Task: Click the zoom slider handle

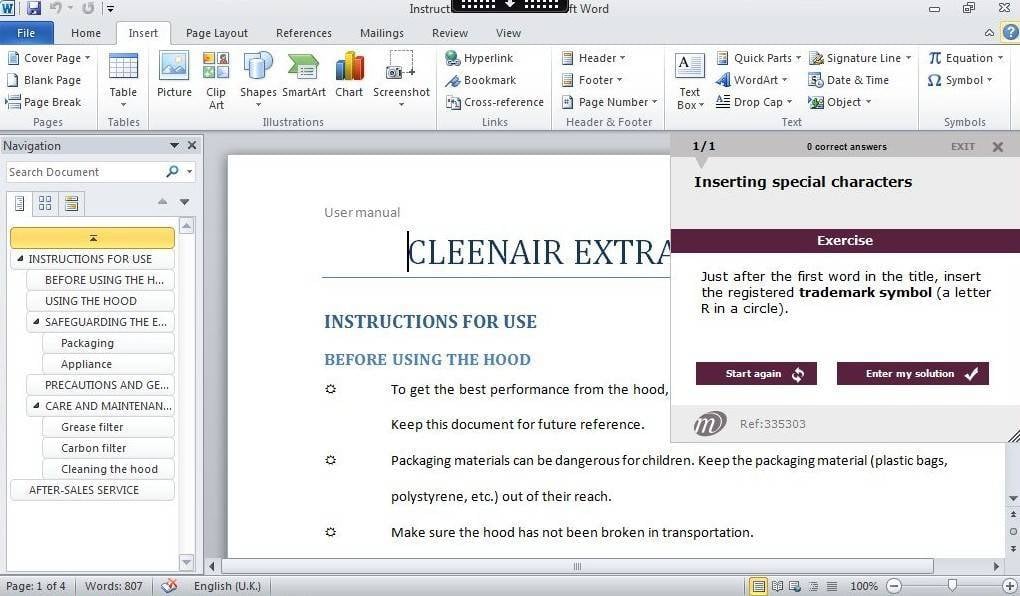Action: 952,586
